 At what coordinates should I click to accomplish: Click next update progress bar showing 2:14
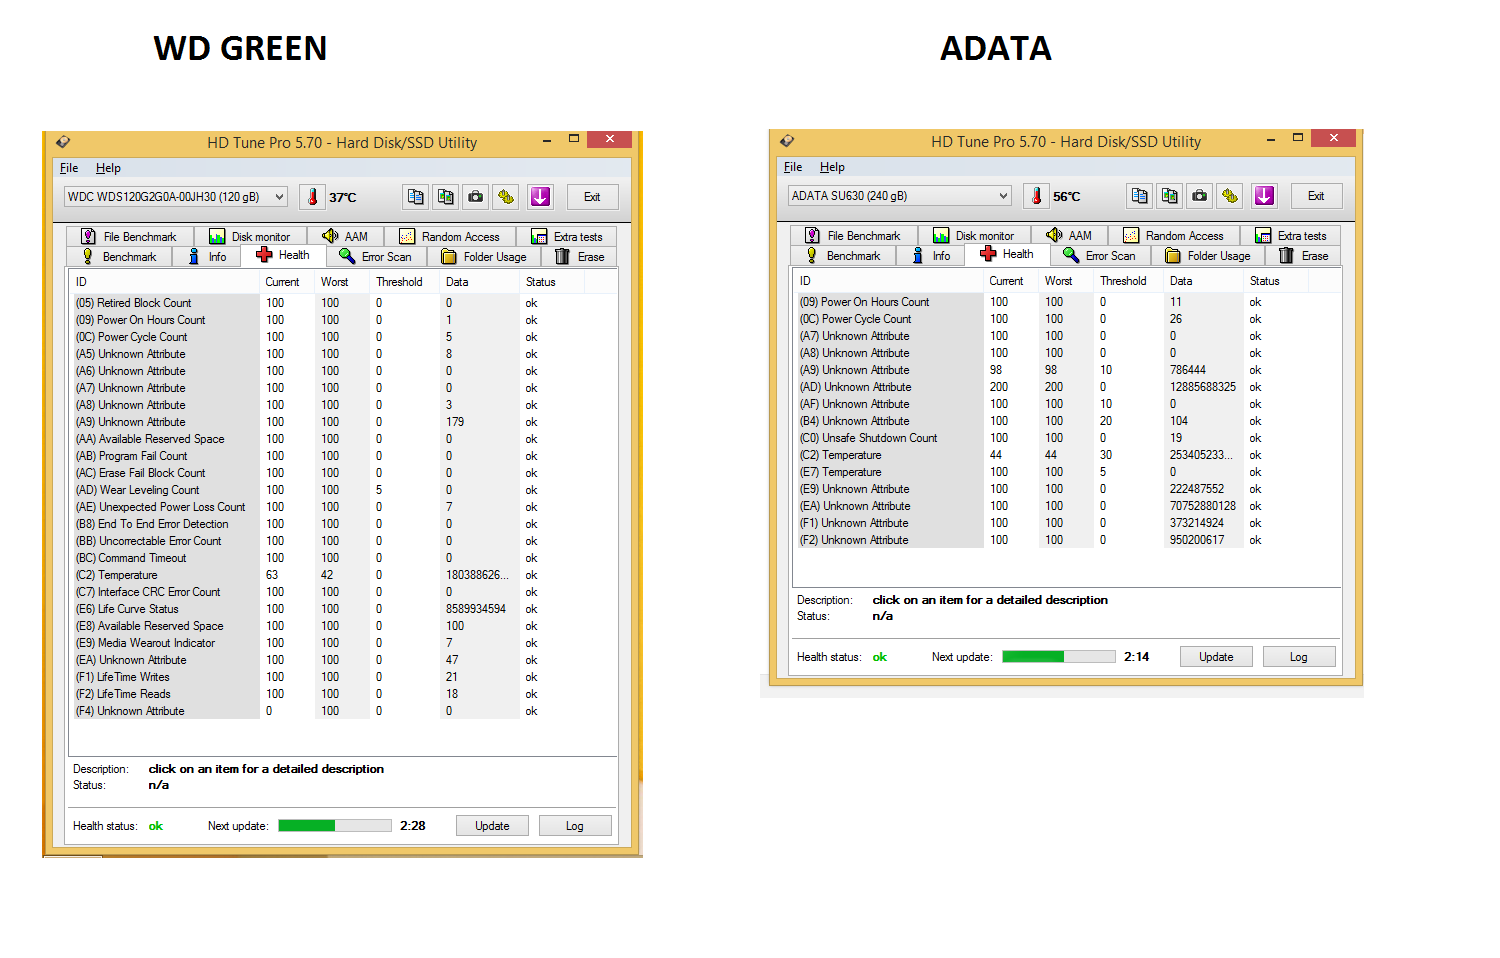click(x=1059, y=657)
